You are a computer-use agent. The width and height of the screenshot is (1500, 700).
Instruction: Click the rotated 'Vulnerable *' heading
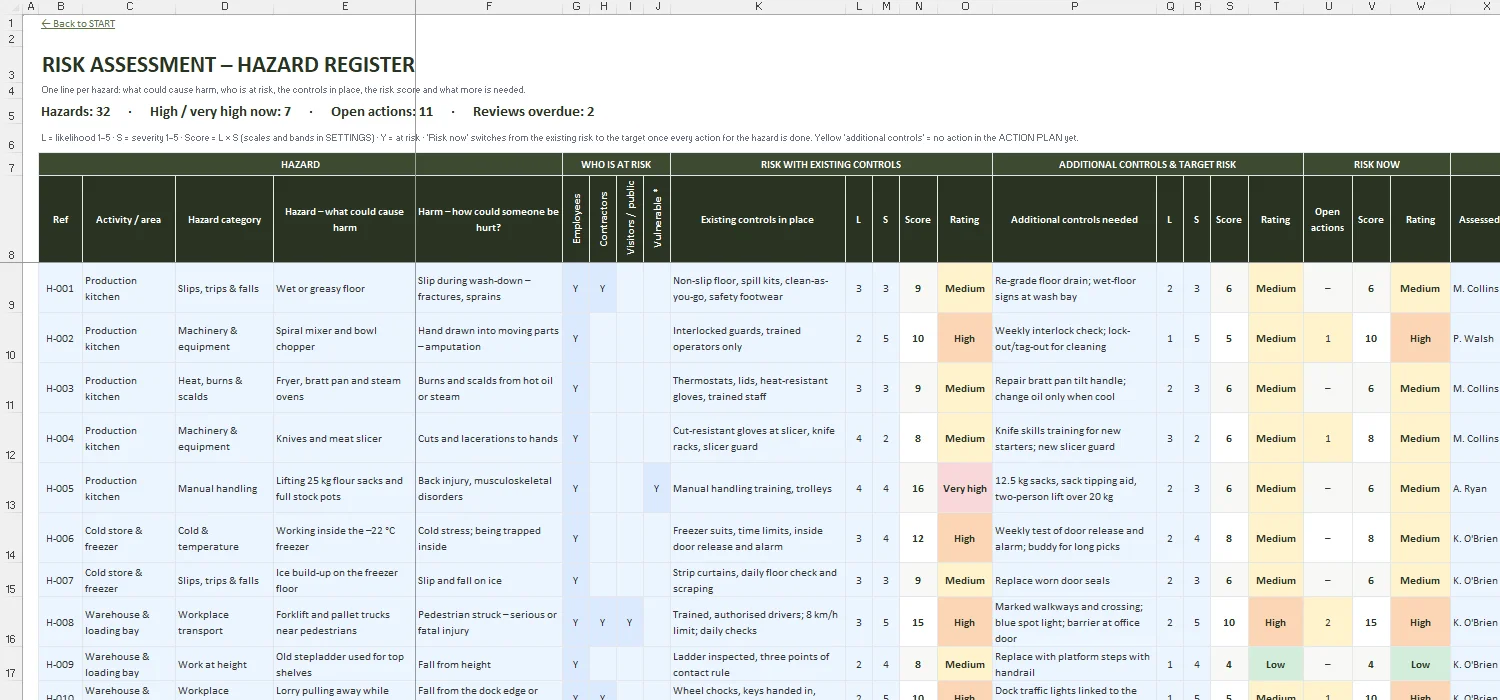(657, 219)
